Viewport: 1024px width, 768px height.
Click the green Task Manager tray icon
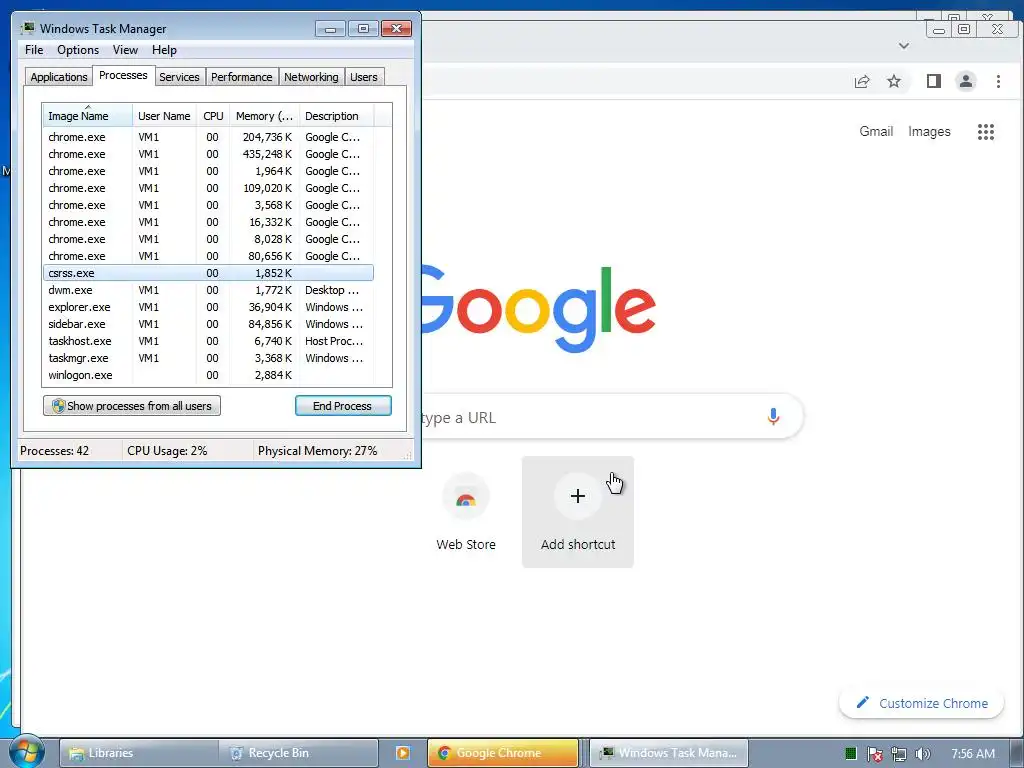coord(850,754)
